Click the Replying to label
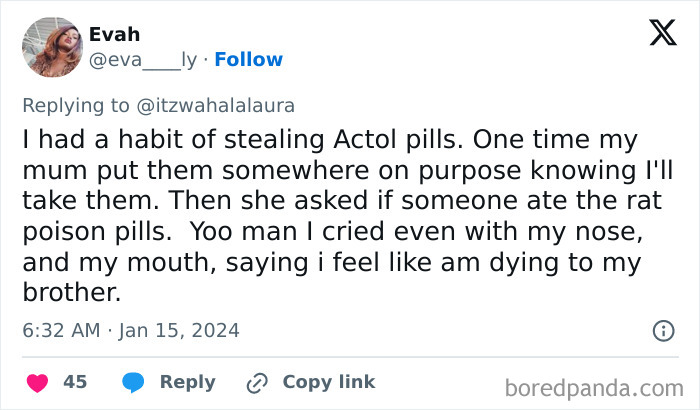Image resolution: width=700 pixels, height=410 pixels. (74, 104)
